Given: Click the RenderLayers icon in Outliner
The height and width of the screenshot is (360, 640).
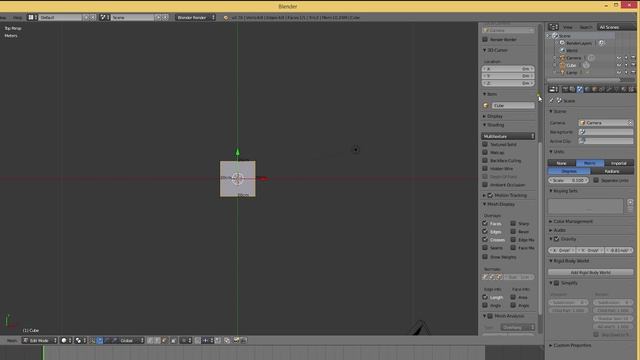Looking at the screenshot, I should 562,43.
